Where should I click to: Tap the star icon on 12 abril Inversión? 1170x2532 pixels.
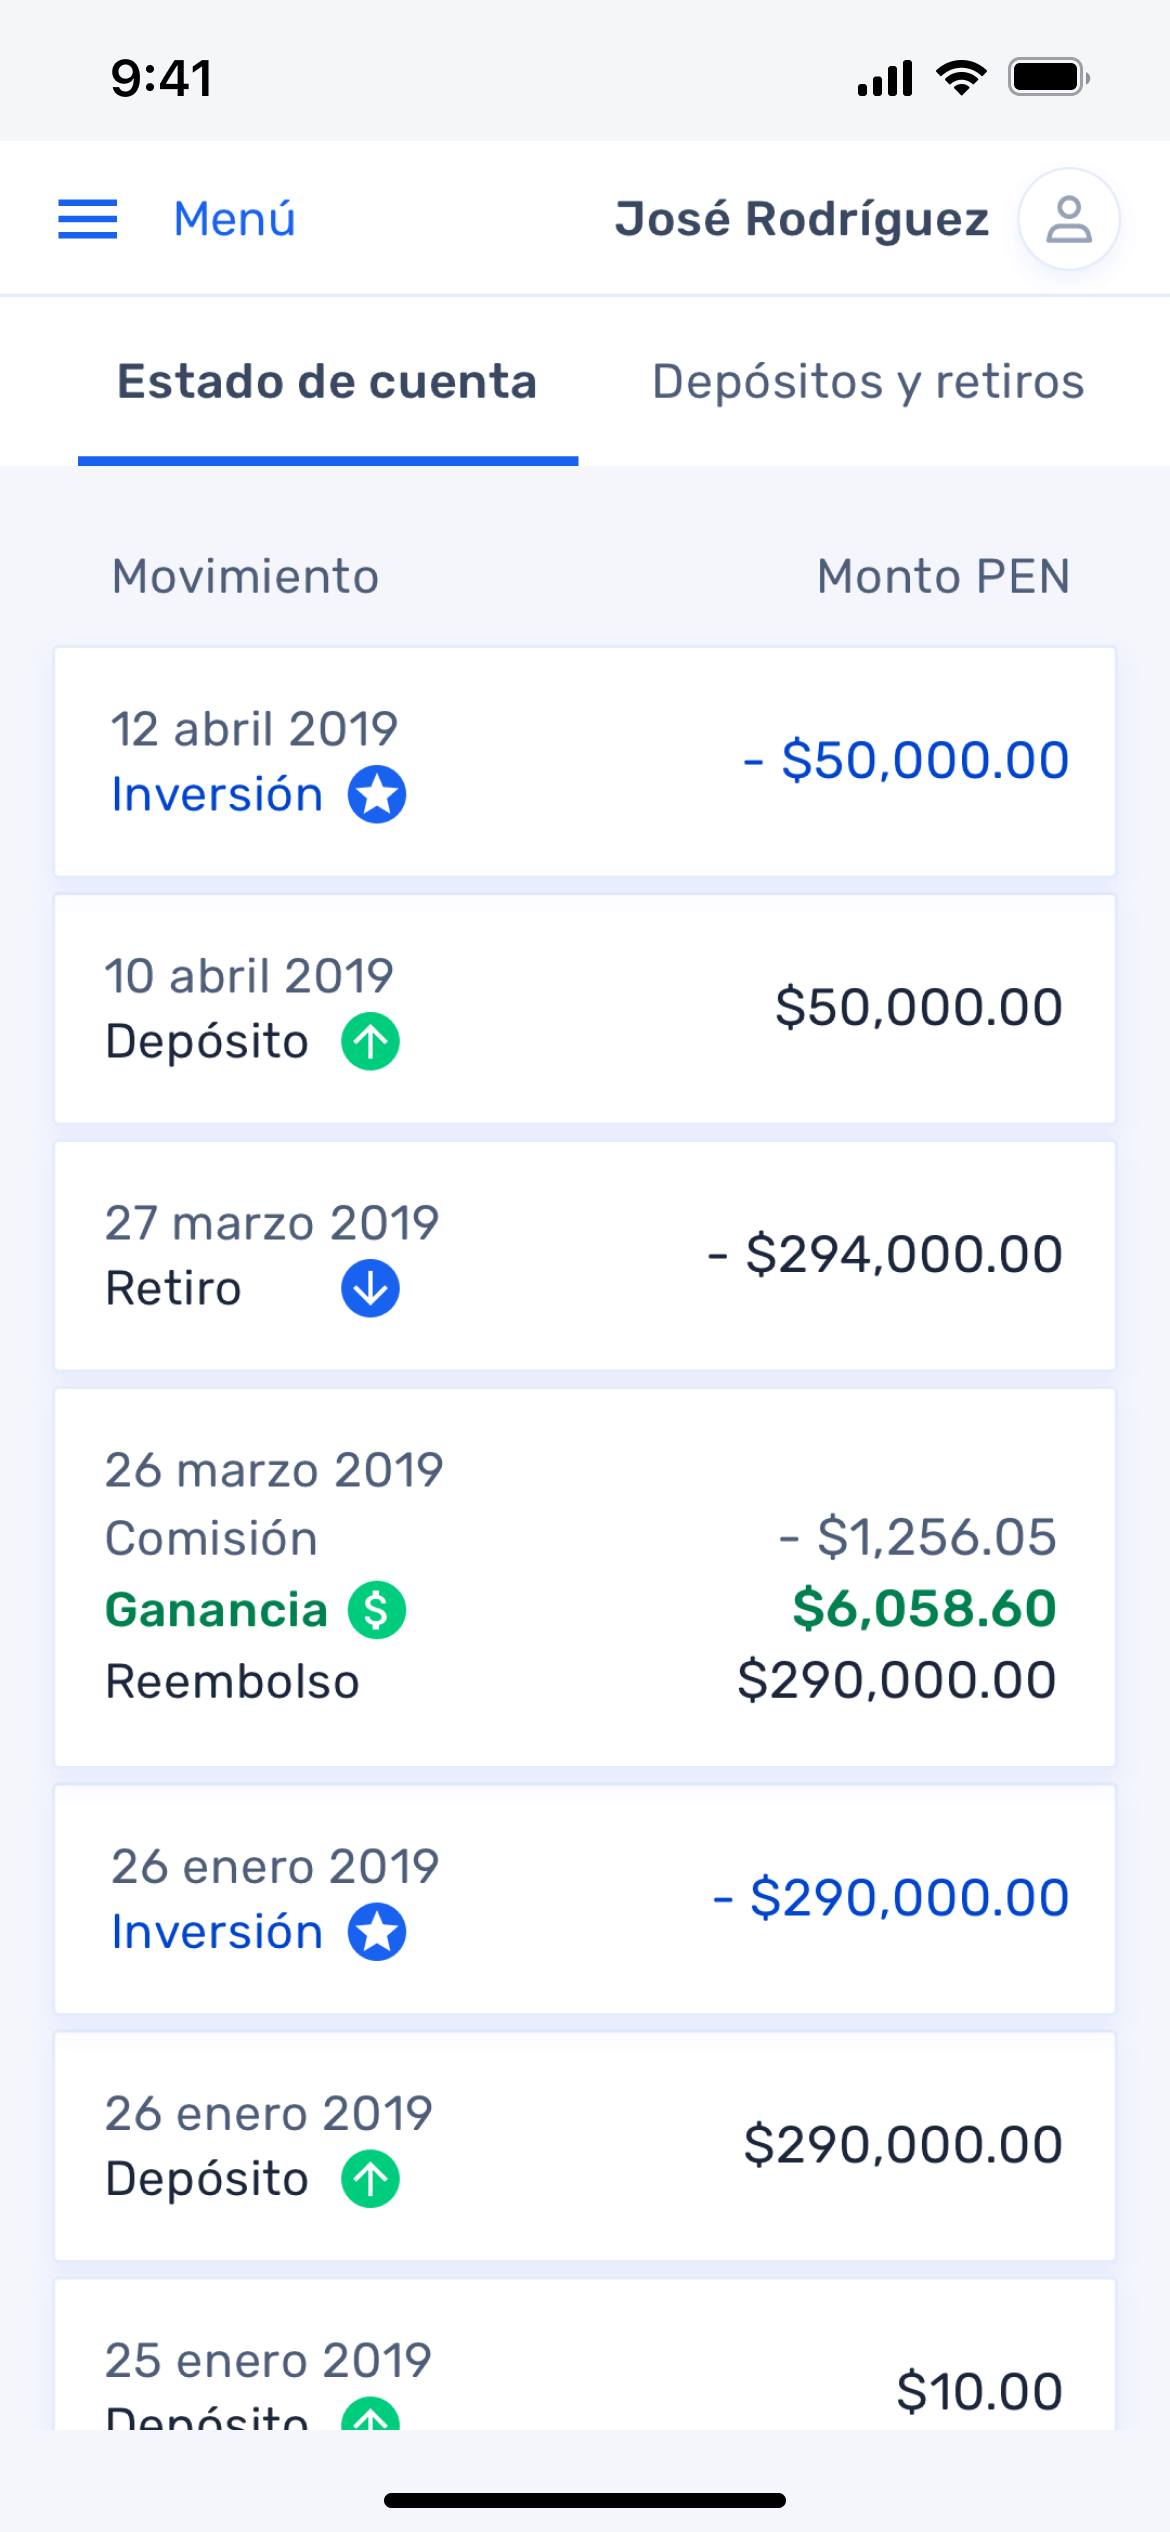(x=377, y=795)
